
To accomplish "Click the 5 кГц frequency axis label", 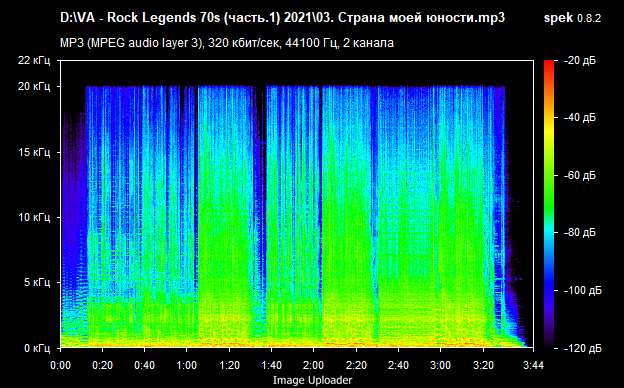I will 37,283.
